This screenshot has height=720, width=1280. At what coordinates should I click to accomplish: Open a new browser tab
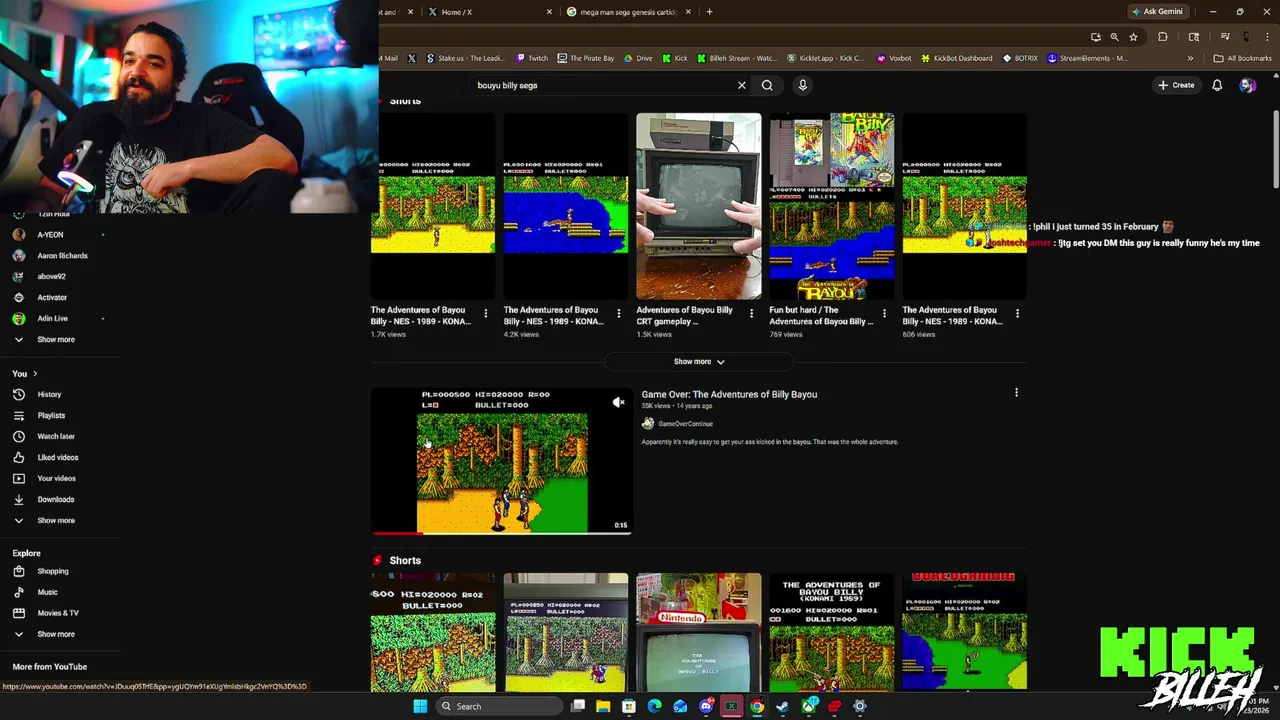pyautogui.click(x=709, y=12)
